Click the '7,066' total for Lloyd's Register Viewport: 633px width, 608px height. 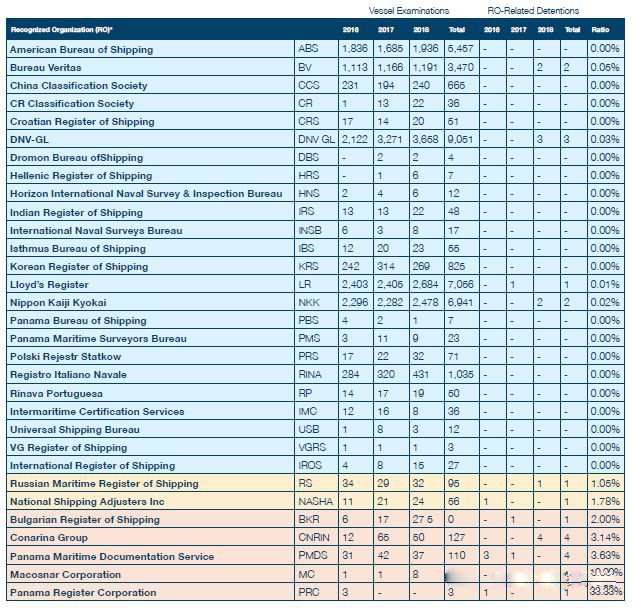460,284
